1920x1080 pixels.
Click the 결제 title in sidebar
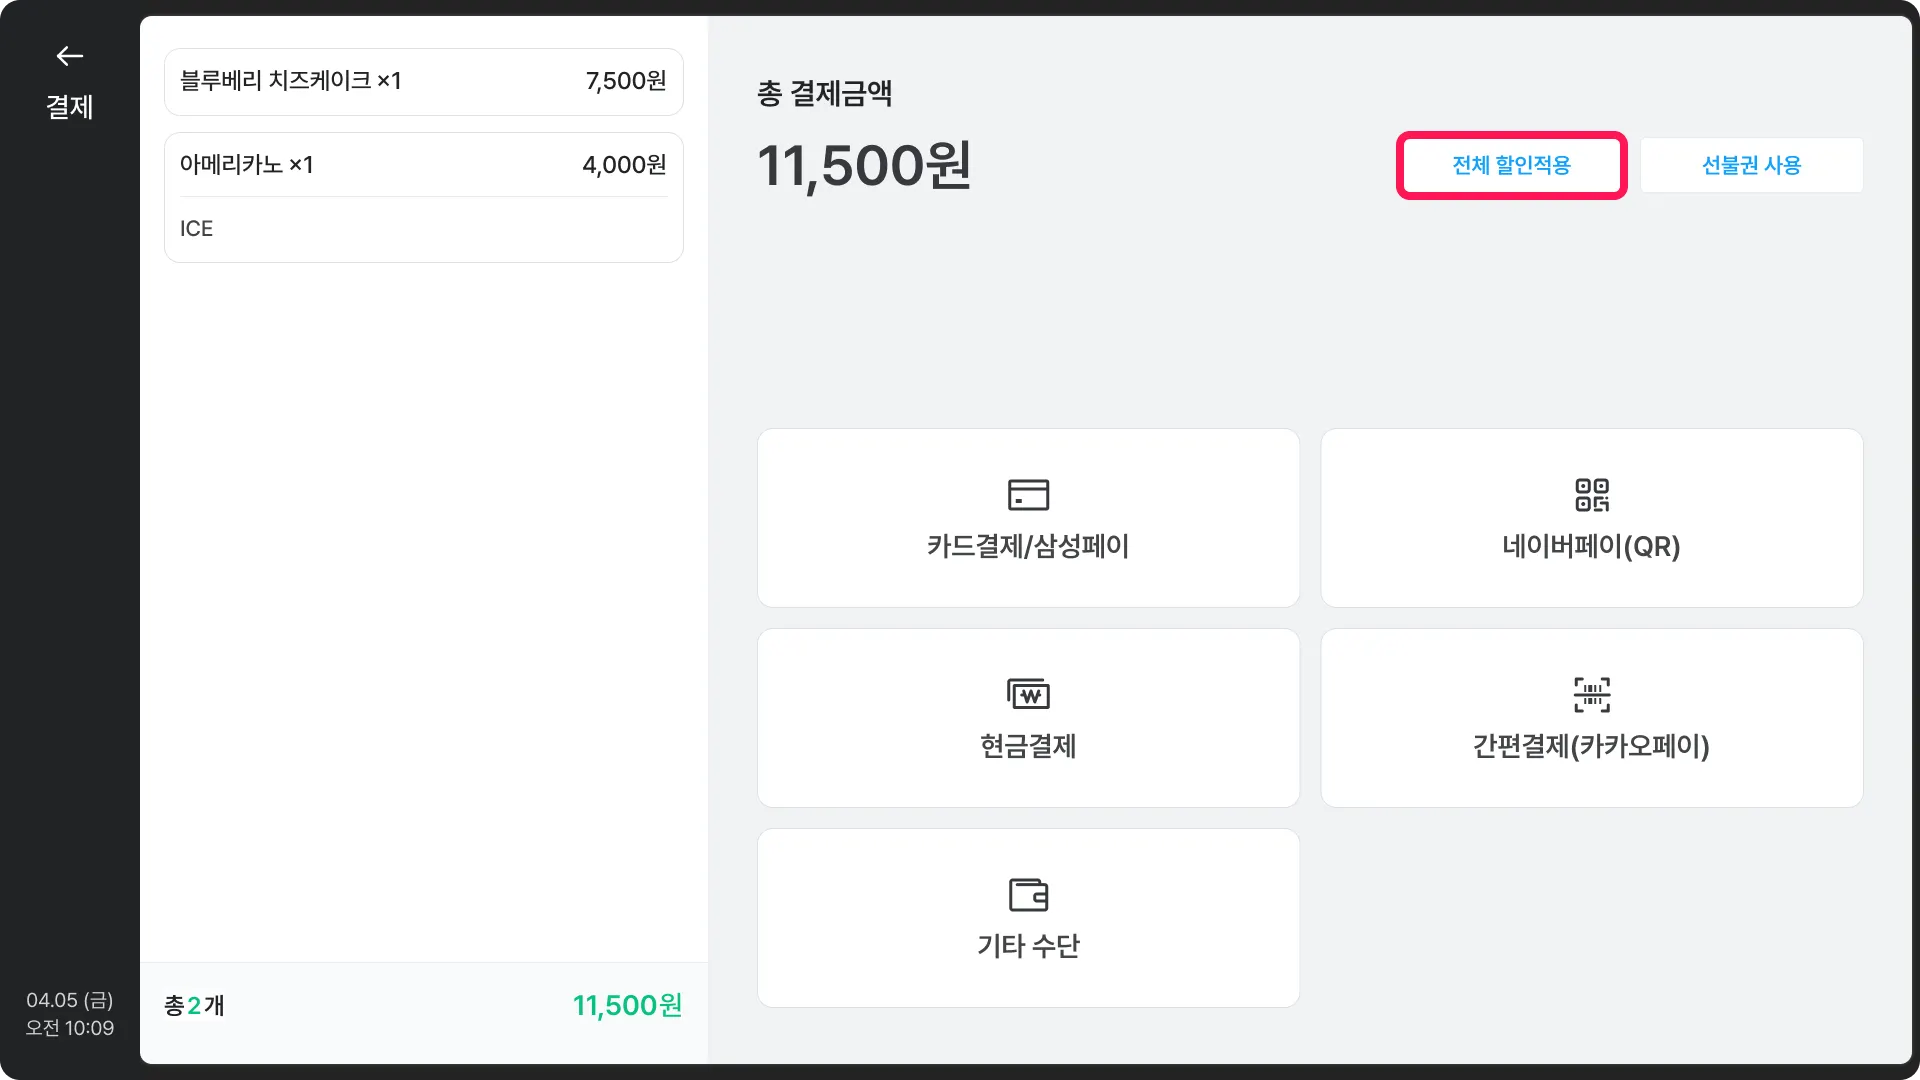point(69,107)
